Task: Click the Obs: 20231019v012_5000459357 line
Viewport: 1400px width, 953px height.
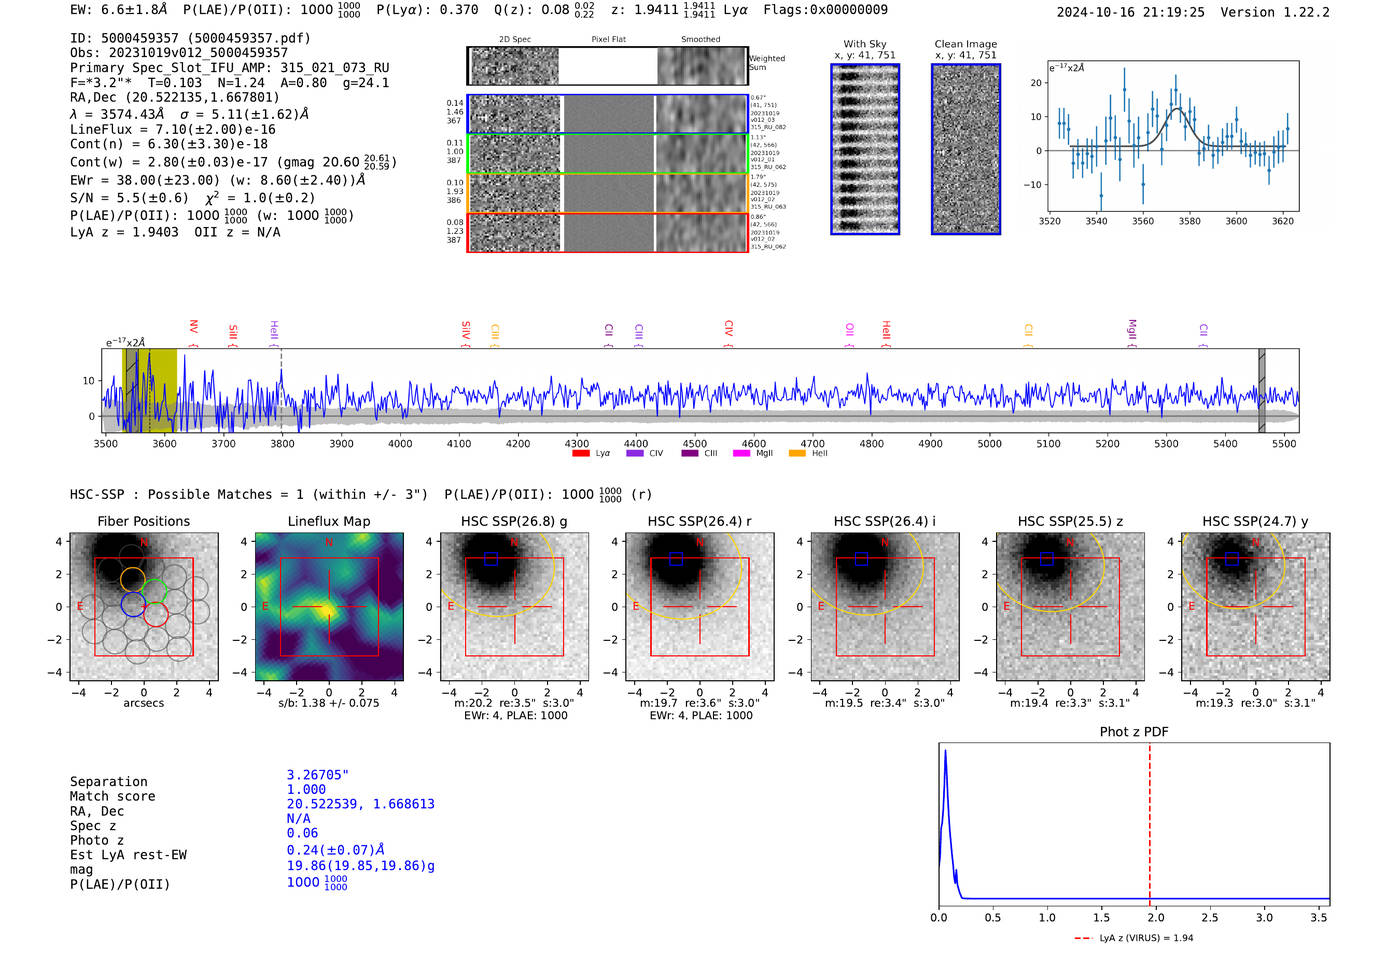Action: coord(179,53)
